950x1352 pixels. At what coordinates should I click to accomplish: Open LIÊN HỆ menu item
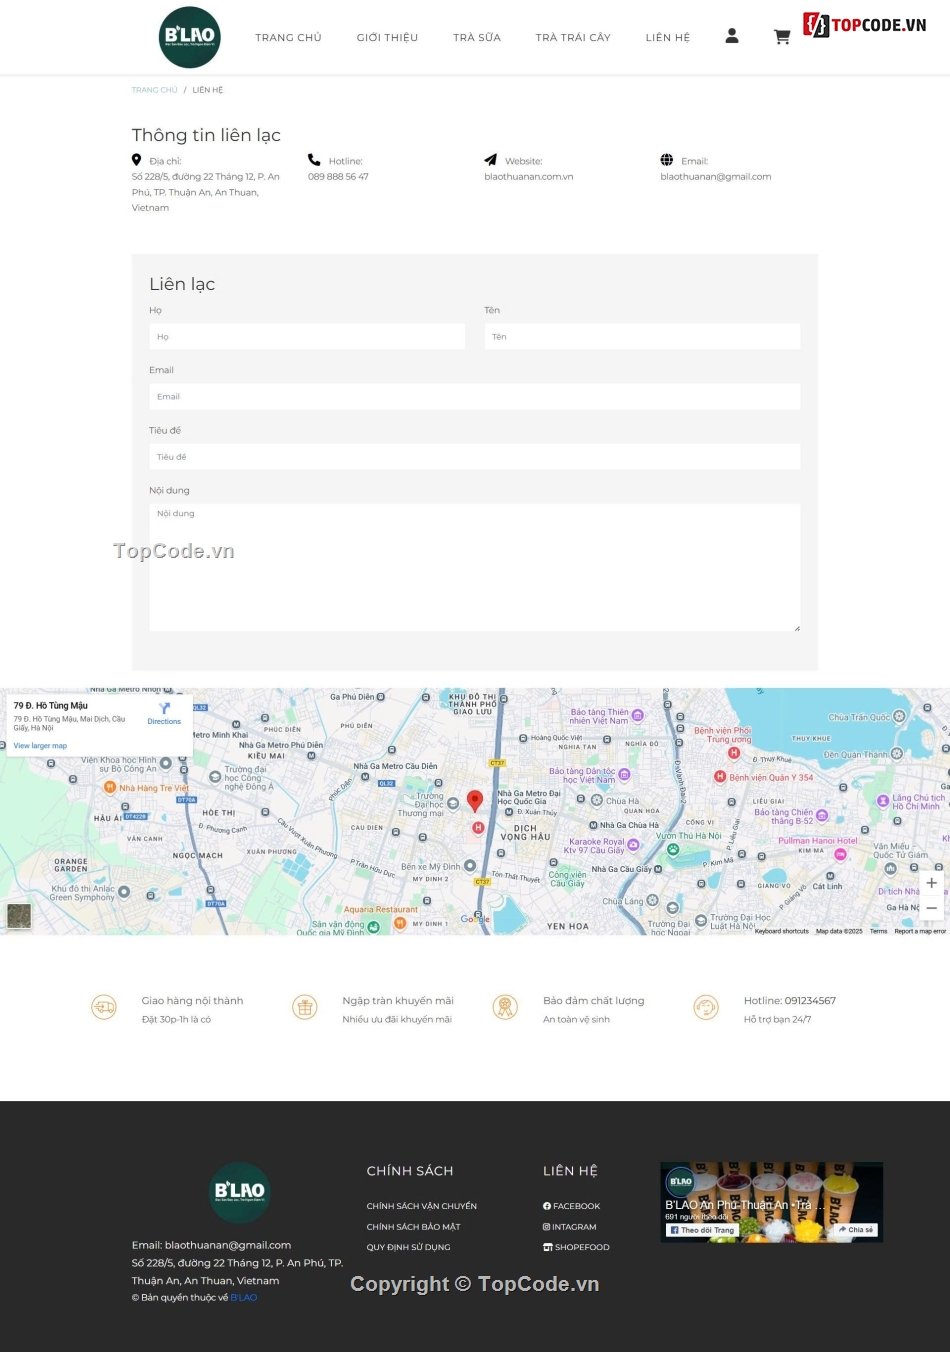(668, 38)
